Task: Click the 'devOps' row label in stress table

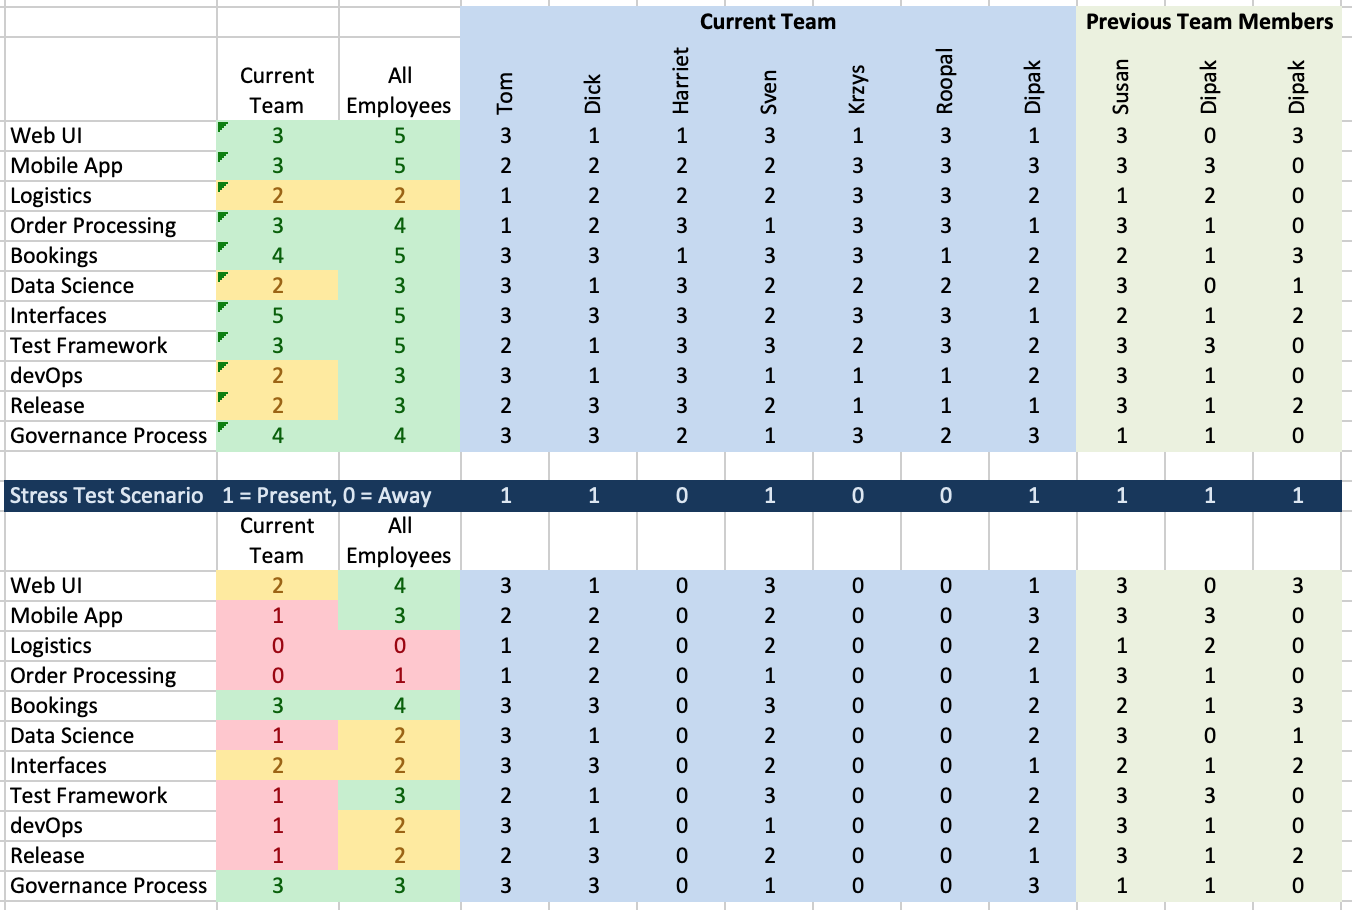Action: [47, 826]
